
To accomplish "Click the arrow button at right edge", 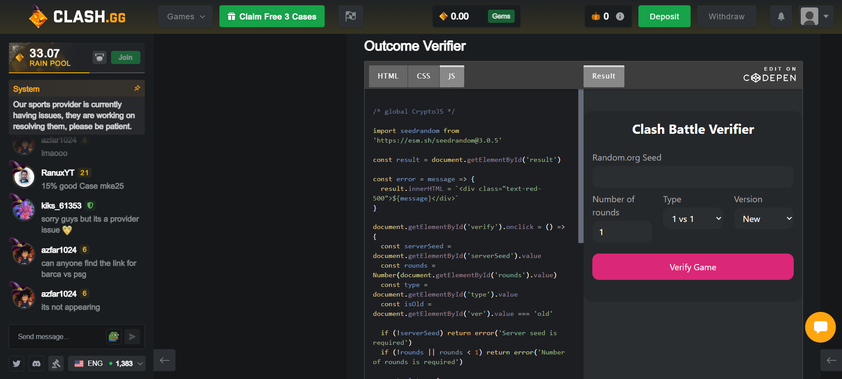I will [831, 360].
